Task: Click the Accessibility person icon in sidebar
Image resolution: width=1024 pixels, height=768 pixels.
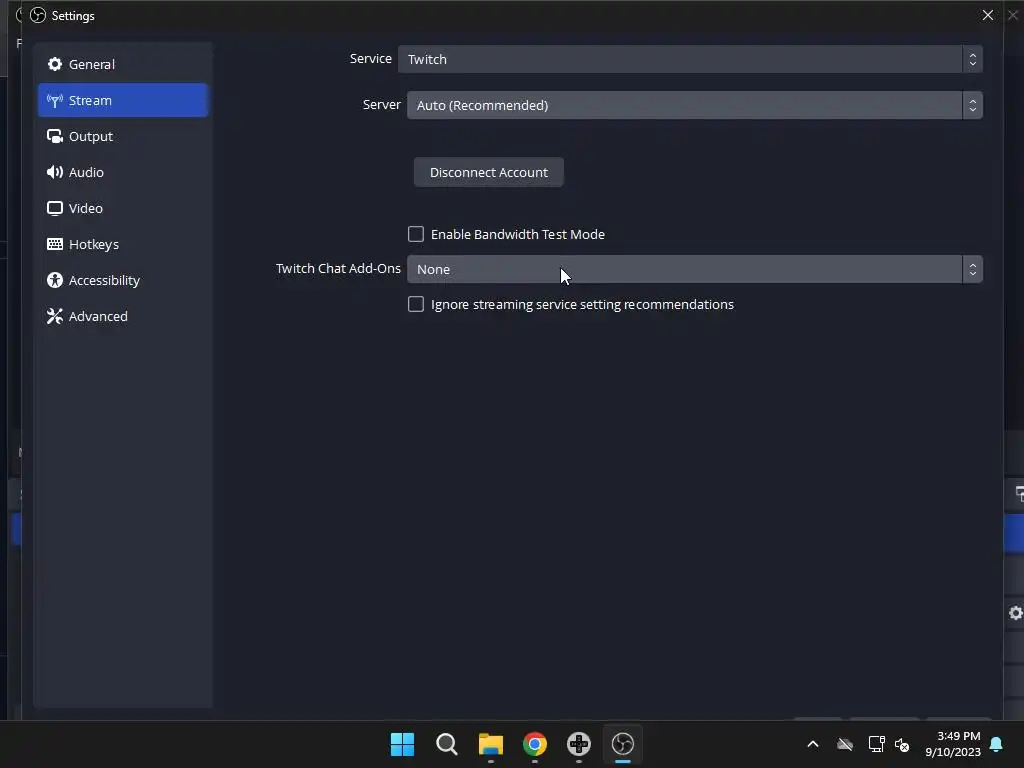Action: click(x=55, y=280)
